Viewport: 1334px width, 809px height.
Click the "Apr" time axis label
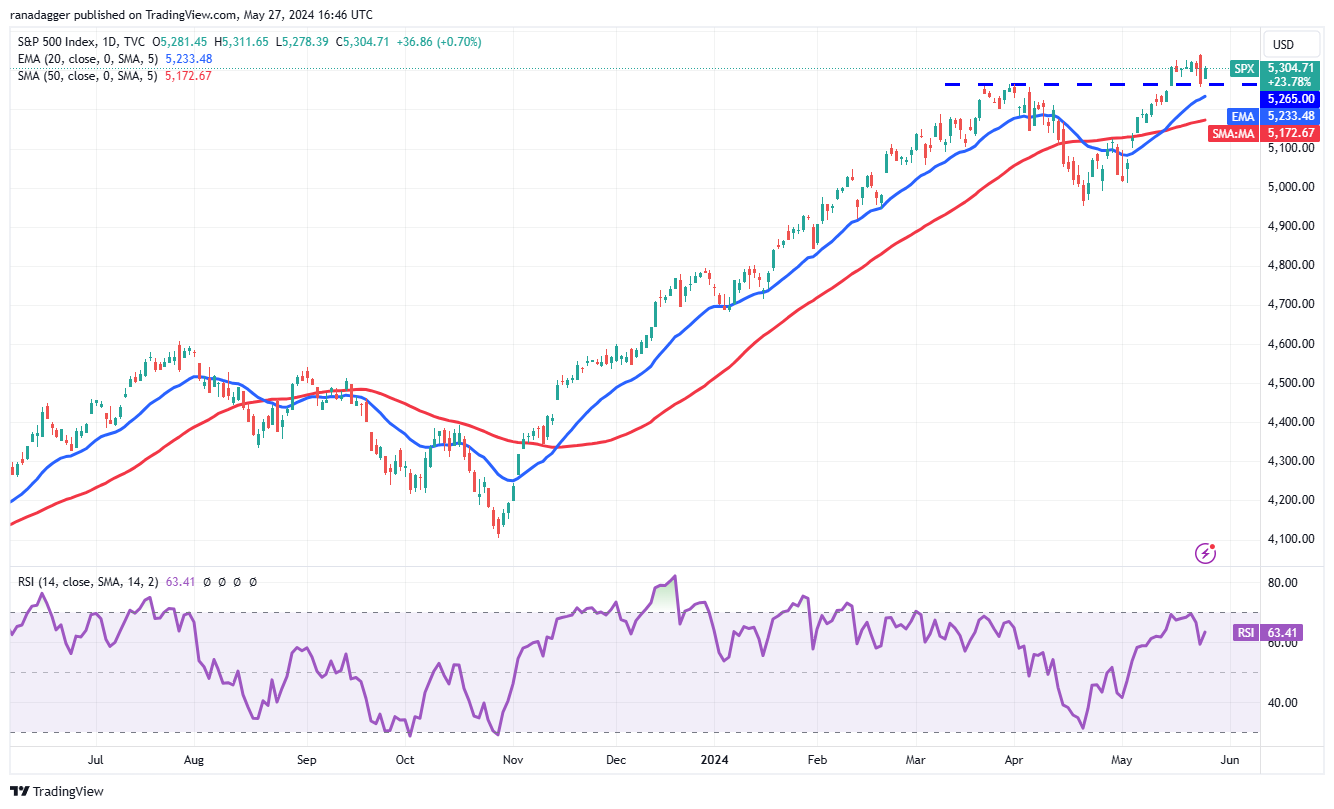coord(1013,760)
